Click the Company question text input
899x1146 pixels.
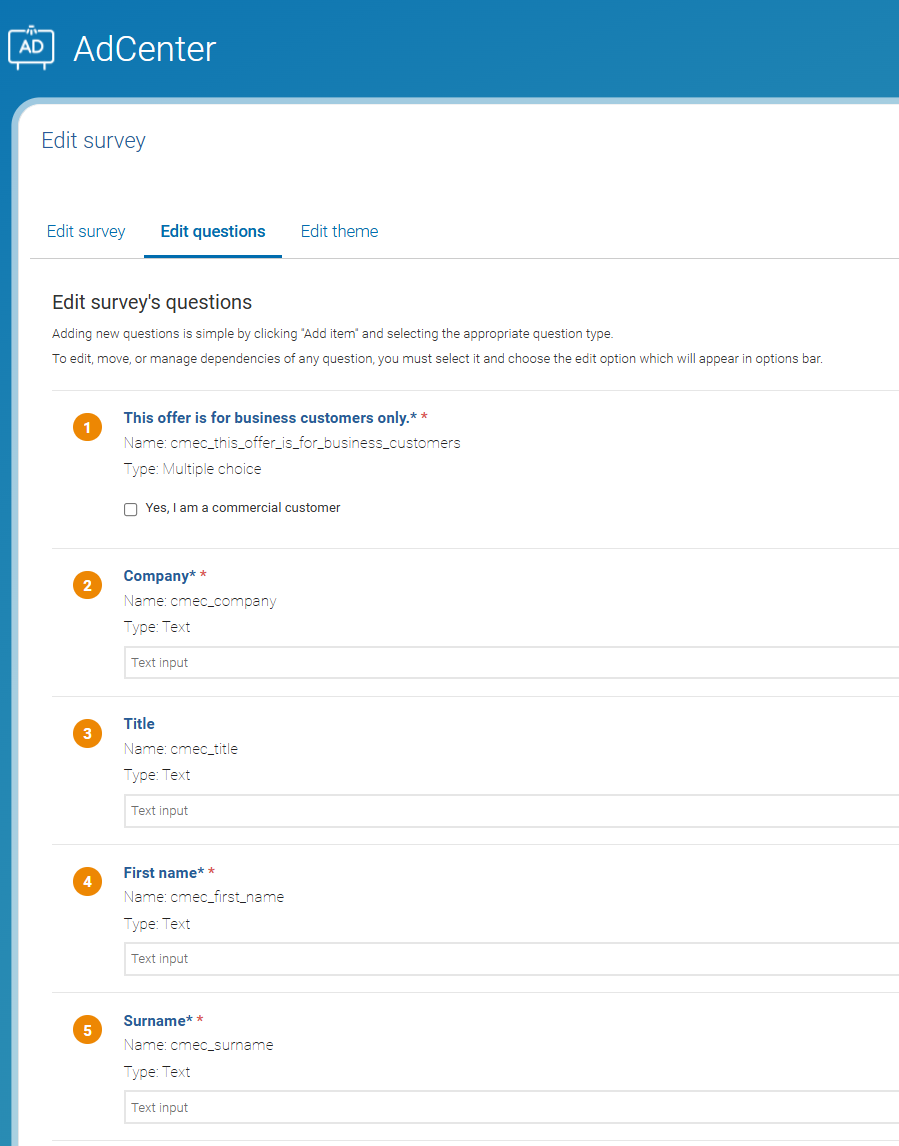pyautogui.click(x=510, y=662)
